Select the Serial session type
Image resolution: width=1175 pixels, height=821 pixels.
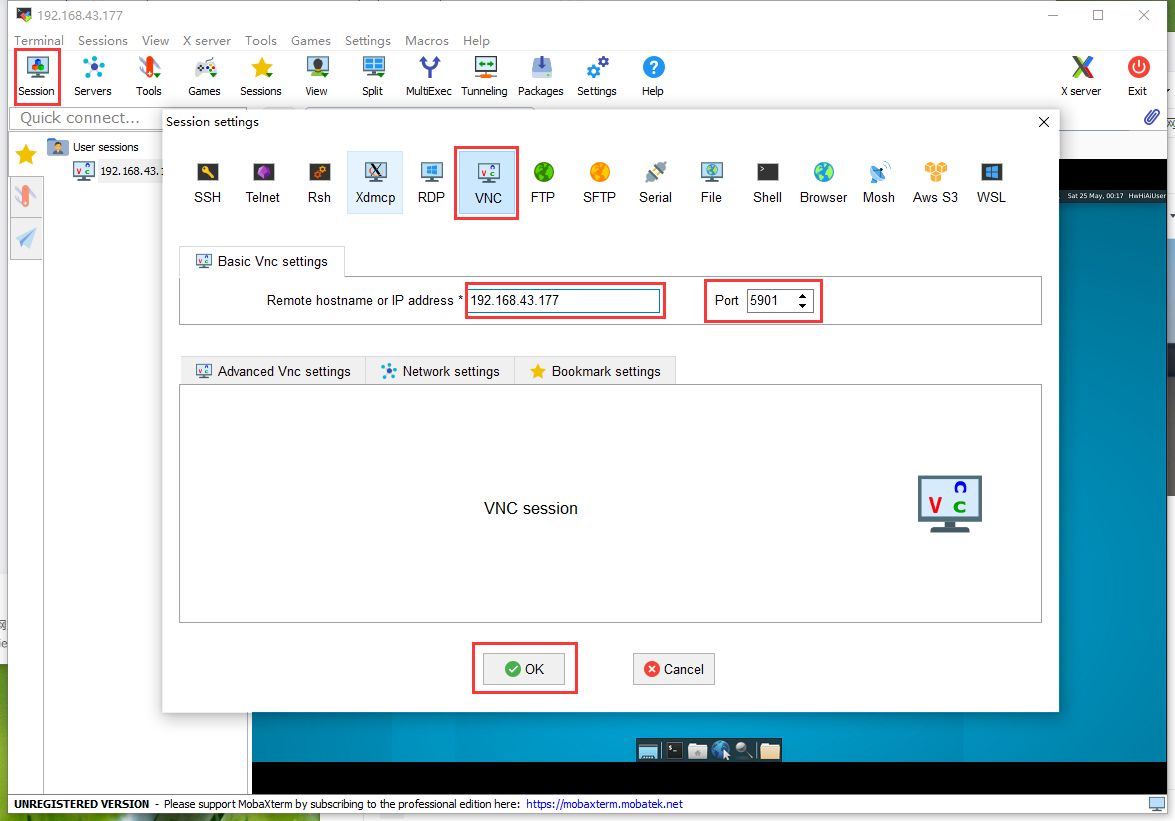click(656, 183)
